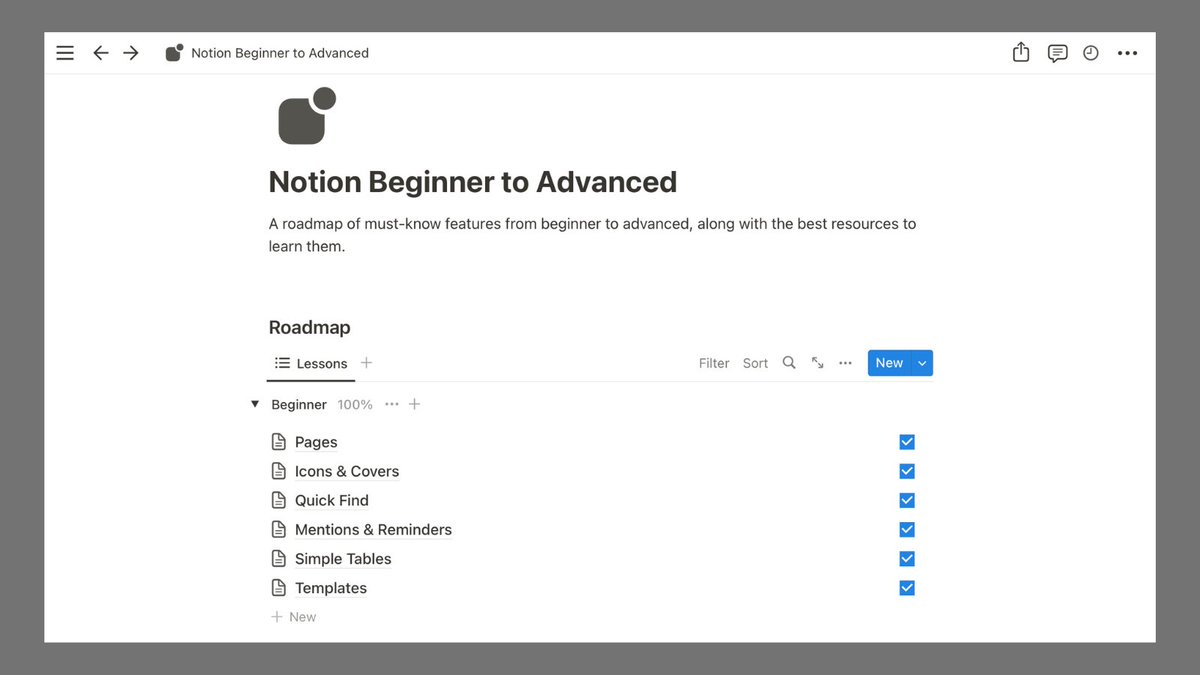
Task: Click the page icon beside Simple Tables
Action: (279, 558)
